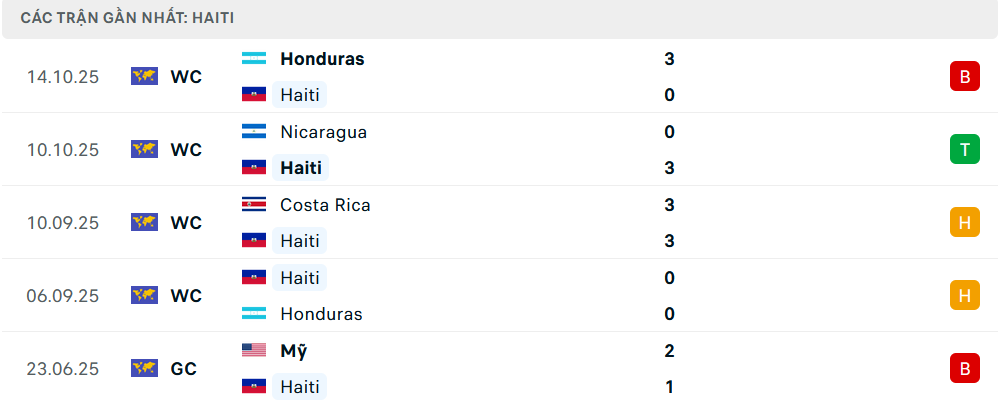The image size is (1002, 402).
Task: Open the Nicaragua team link
Action: [323, 132]
